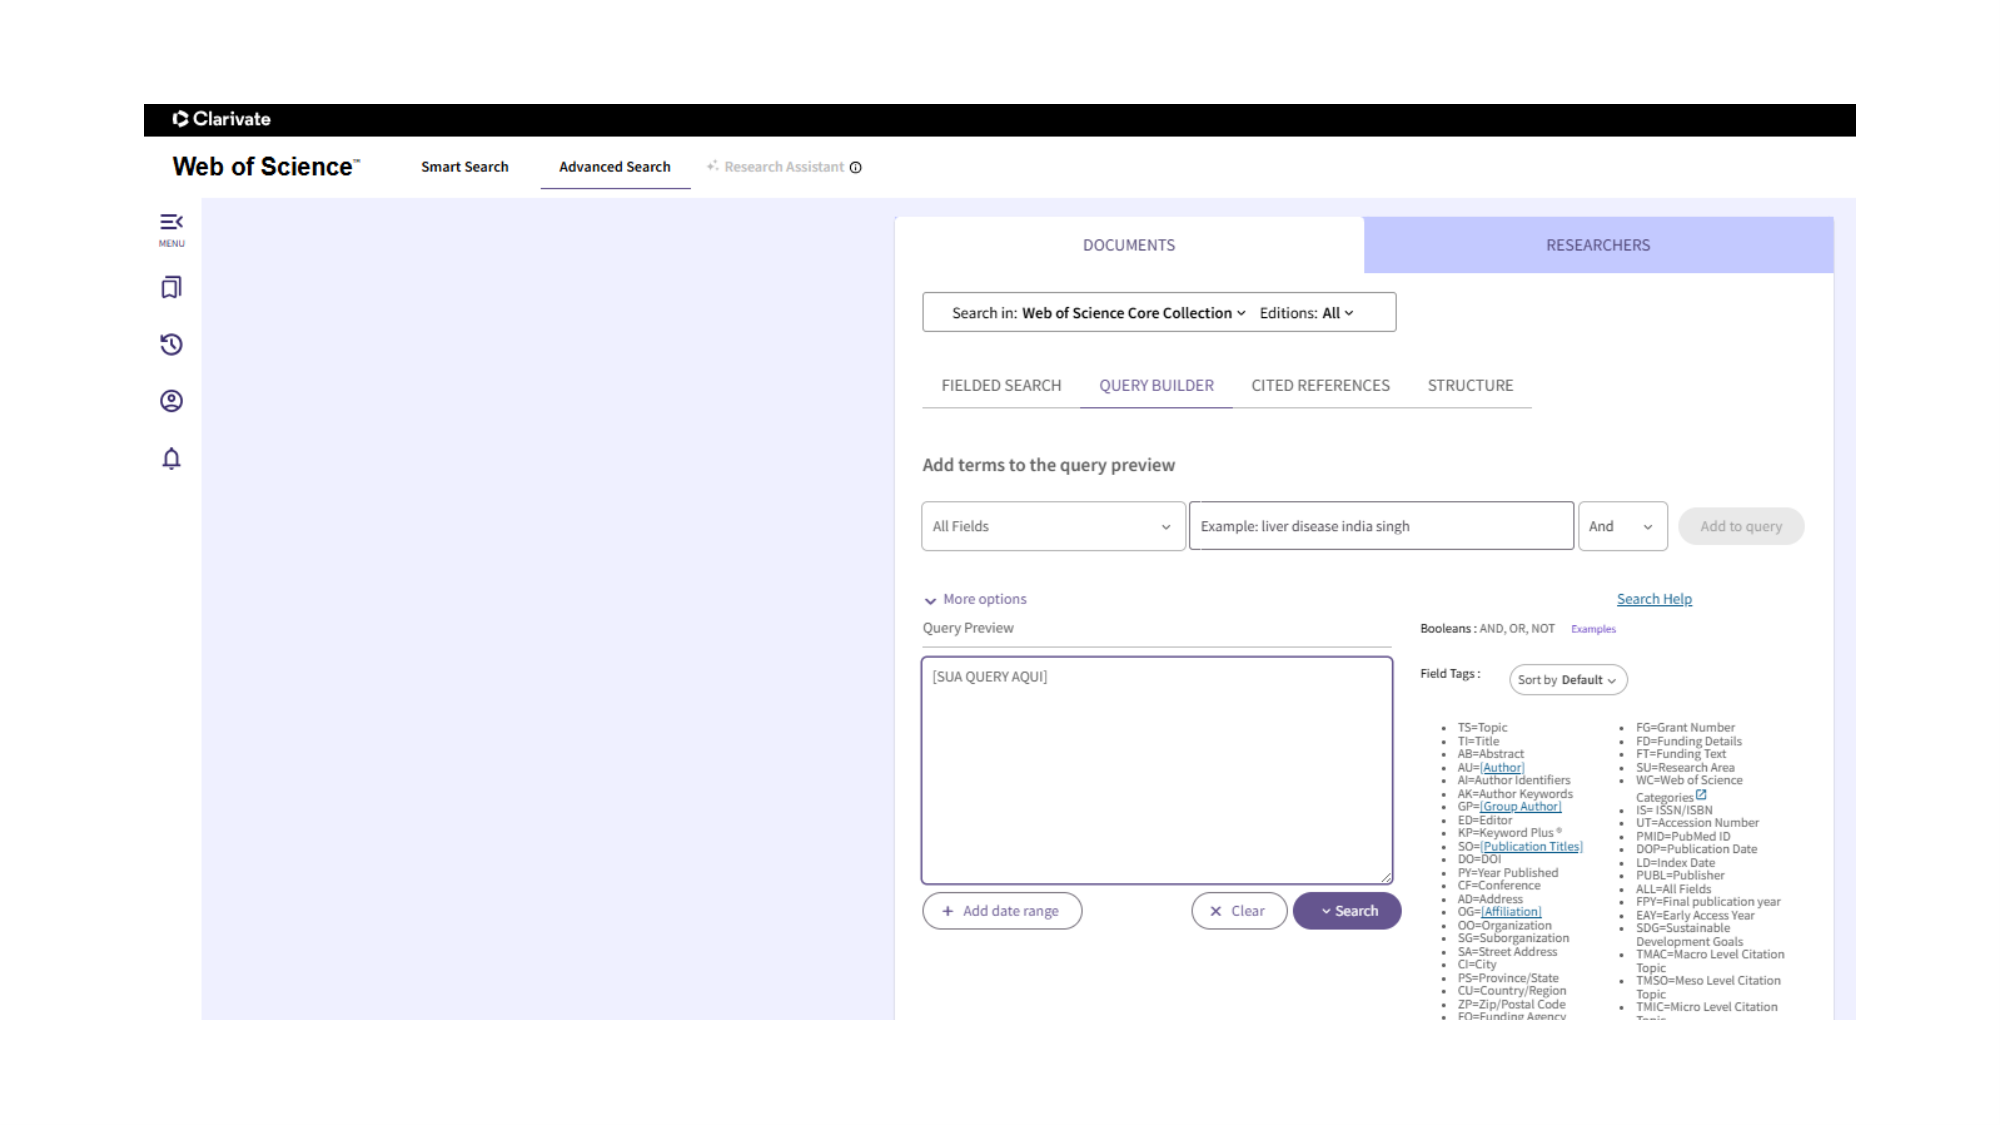
Task: Click the resize handle of query preview box
Action: 1385,877
